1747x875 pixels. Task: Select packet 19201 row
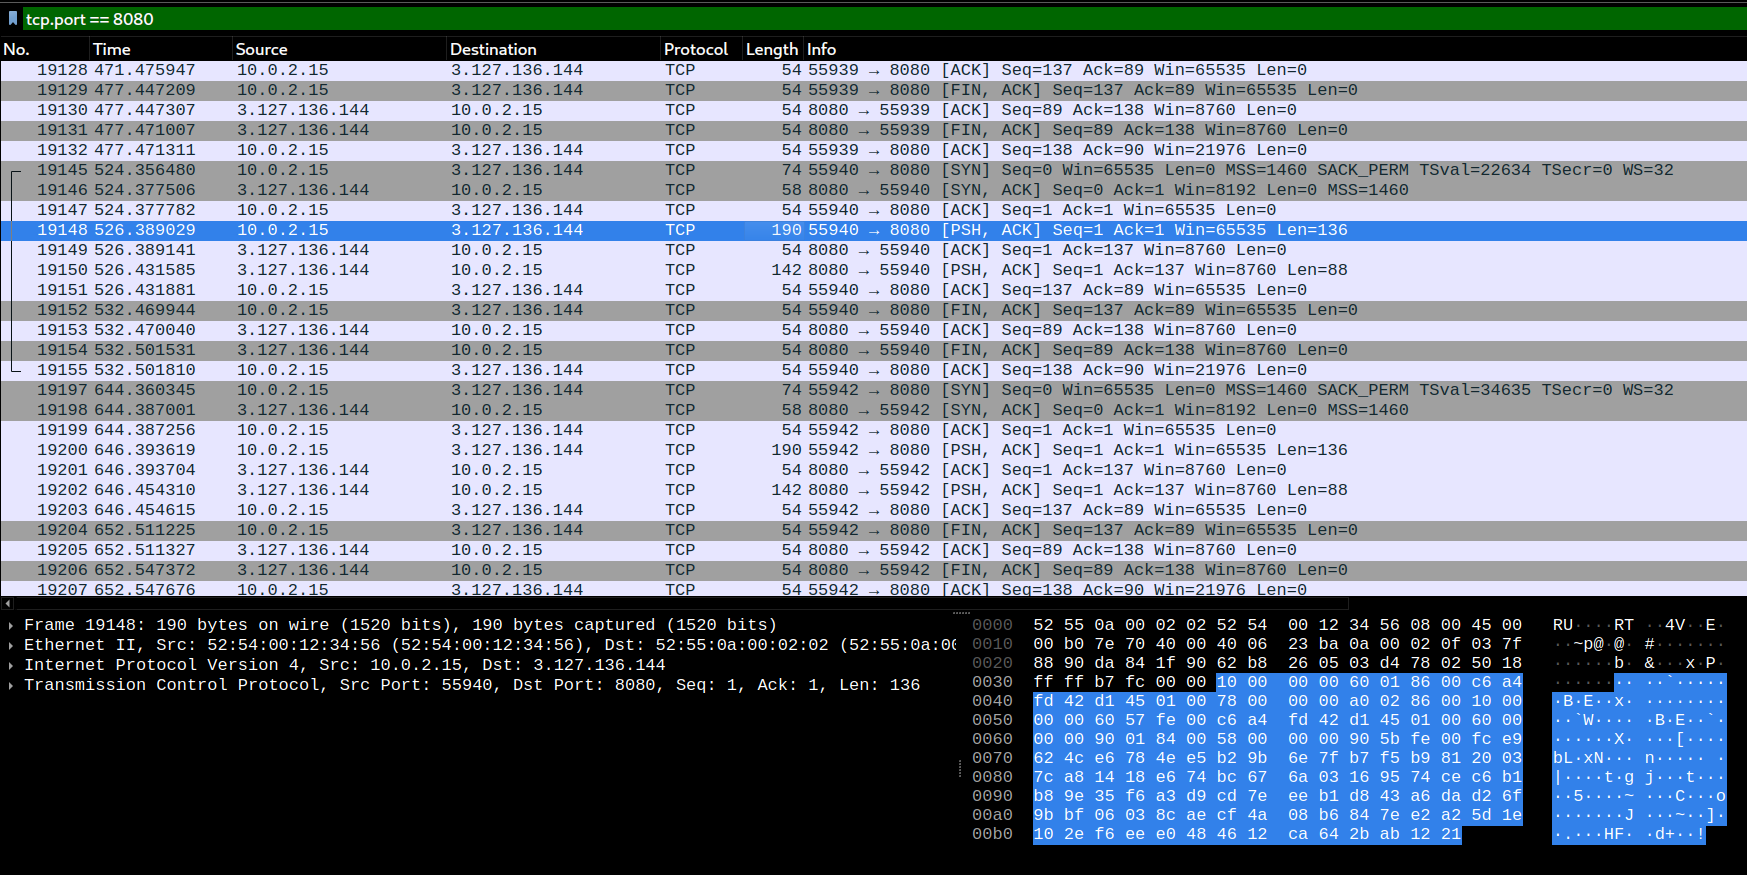873,470
